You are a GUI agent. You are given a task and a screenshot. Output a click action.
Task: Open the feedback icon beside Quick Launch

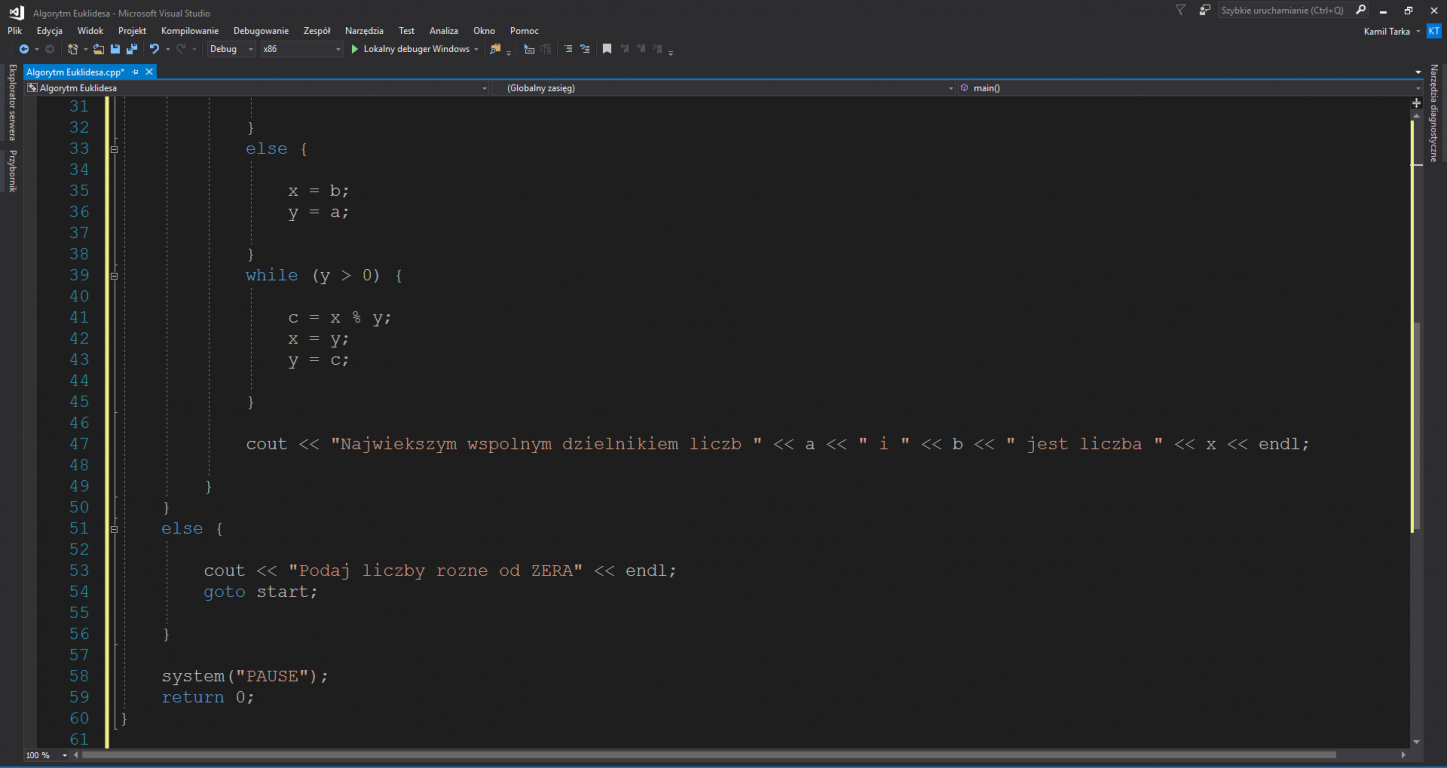tap(1204, 10)
